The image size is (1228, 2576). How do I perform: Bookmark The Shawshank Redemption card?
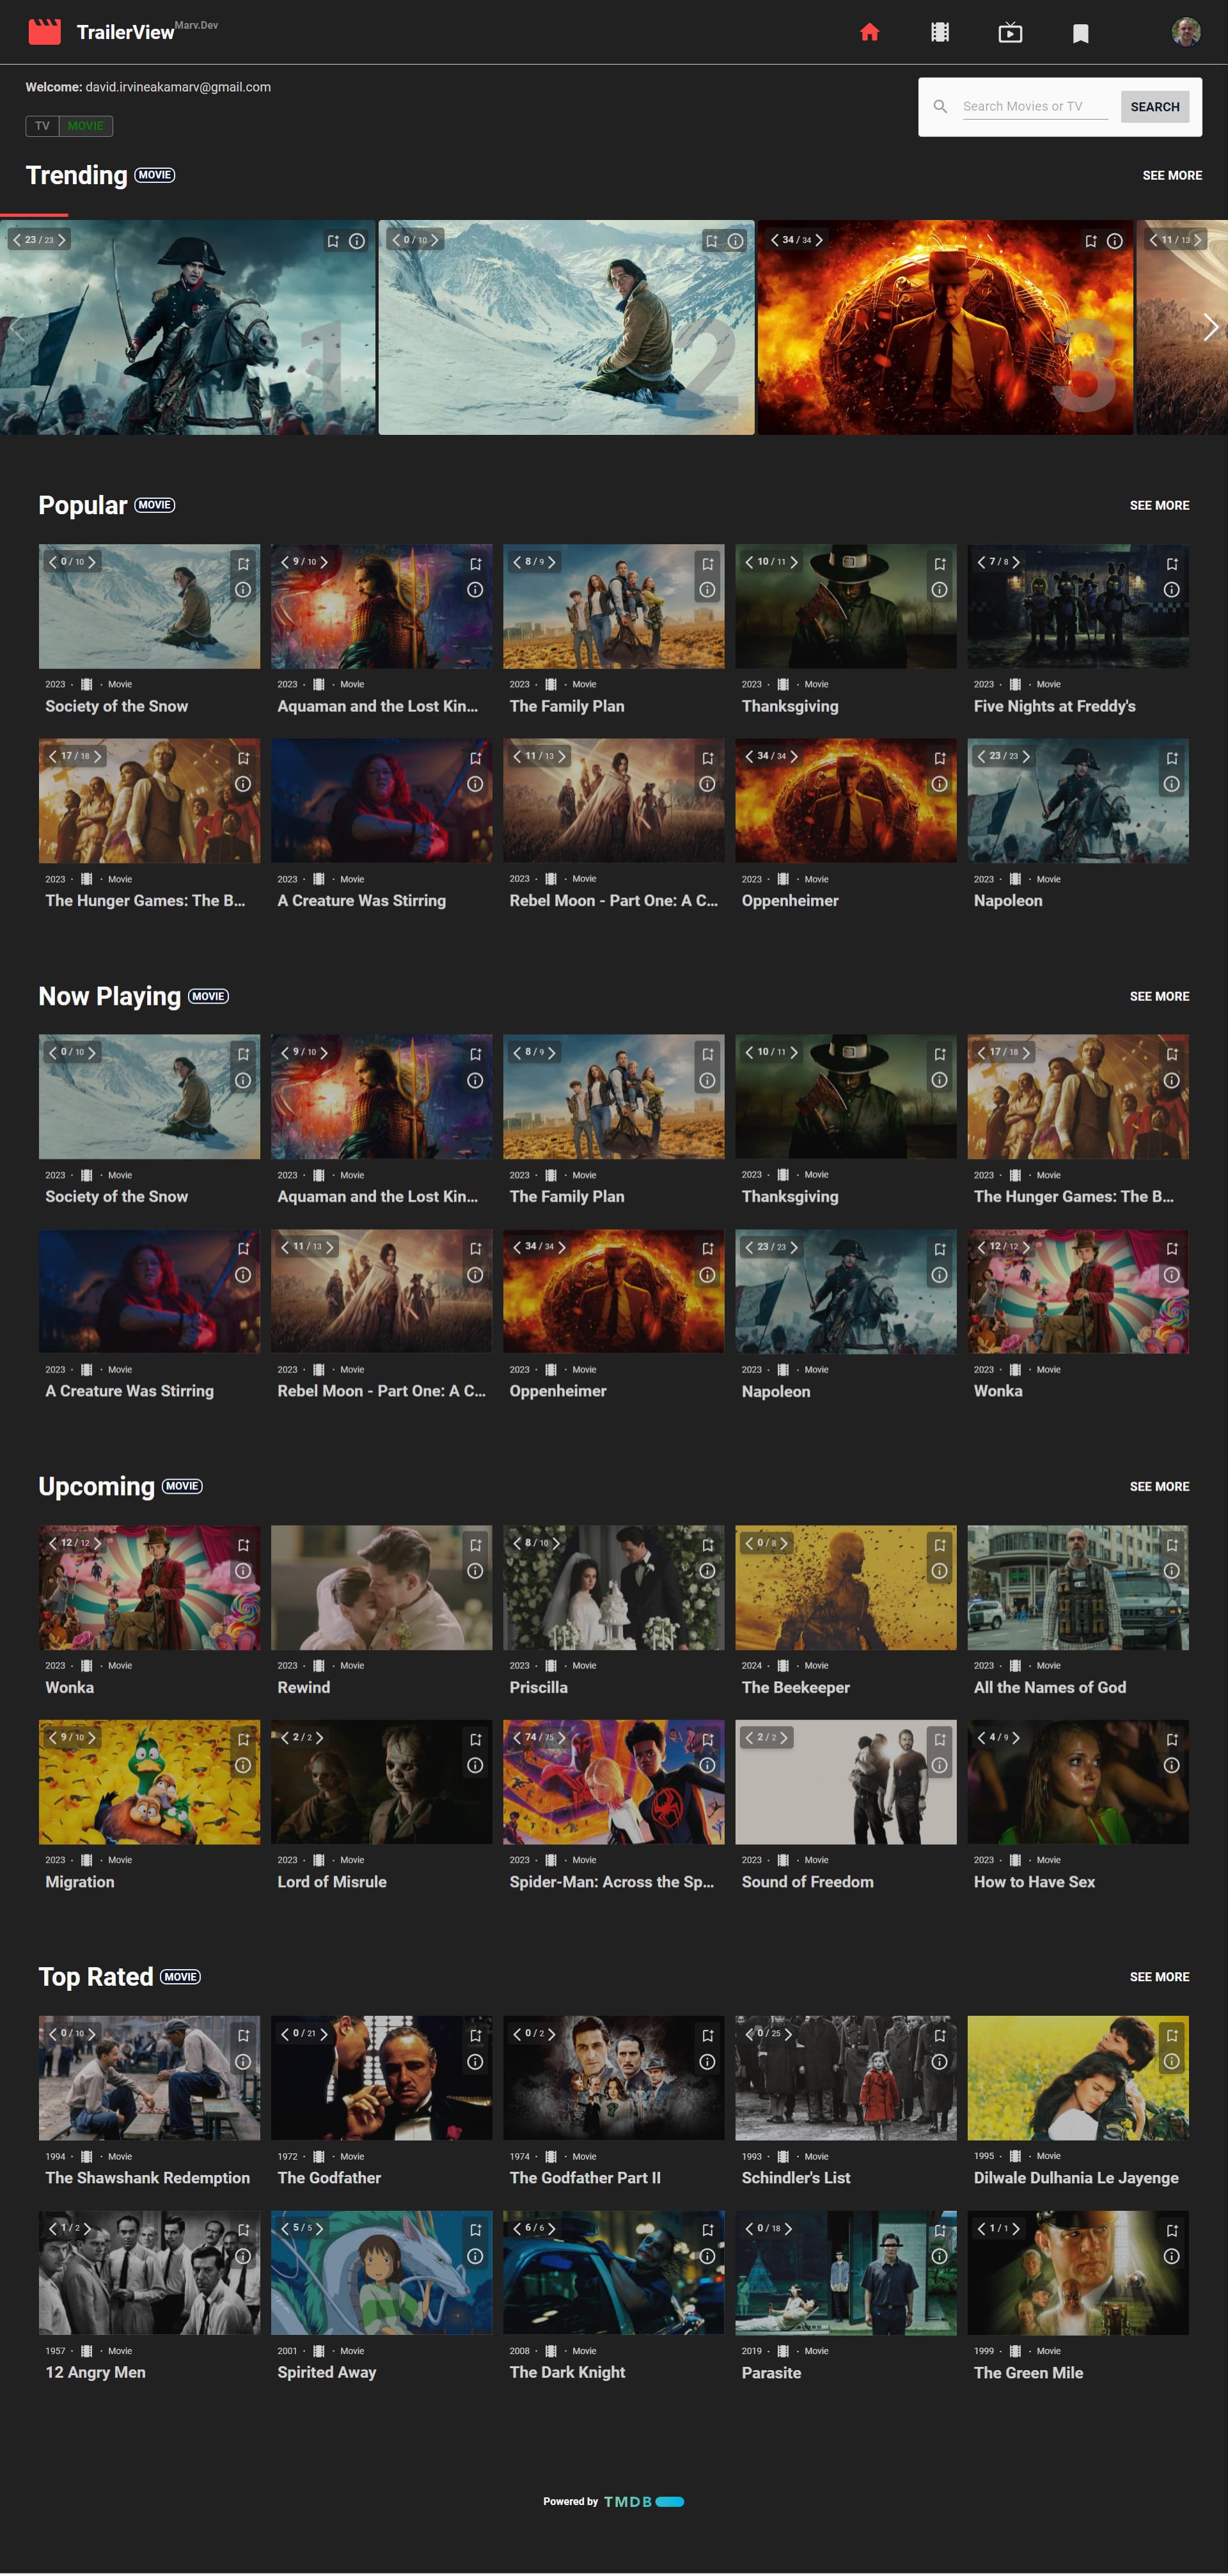tap(243, 2035)
